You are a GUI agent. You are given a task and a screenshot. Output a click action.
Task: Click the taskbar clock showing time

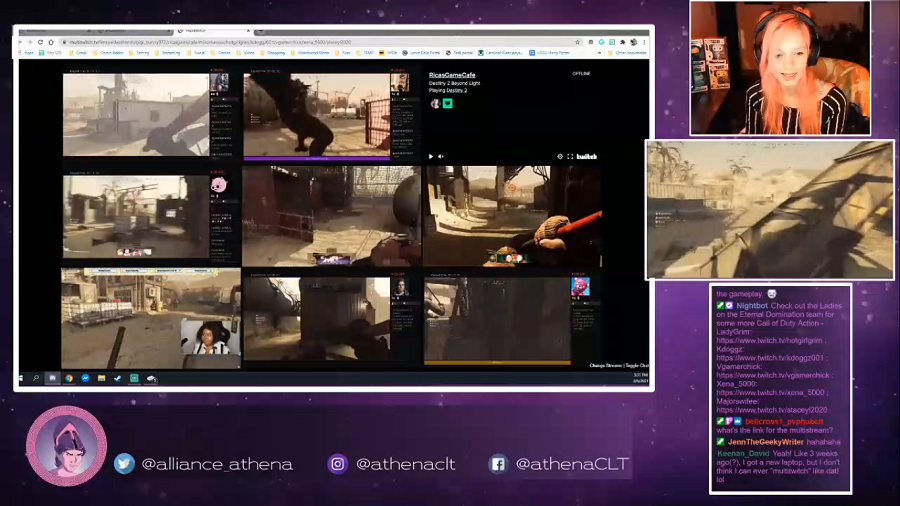641,378
